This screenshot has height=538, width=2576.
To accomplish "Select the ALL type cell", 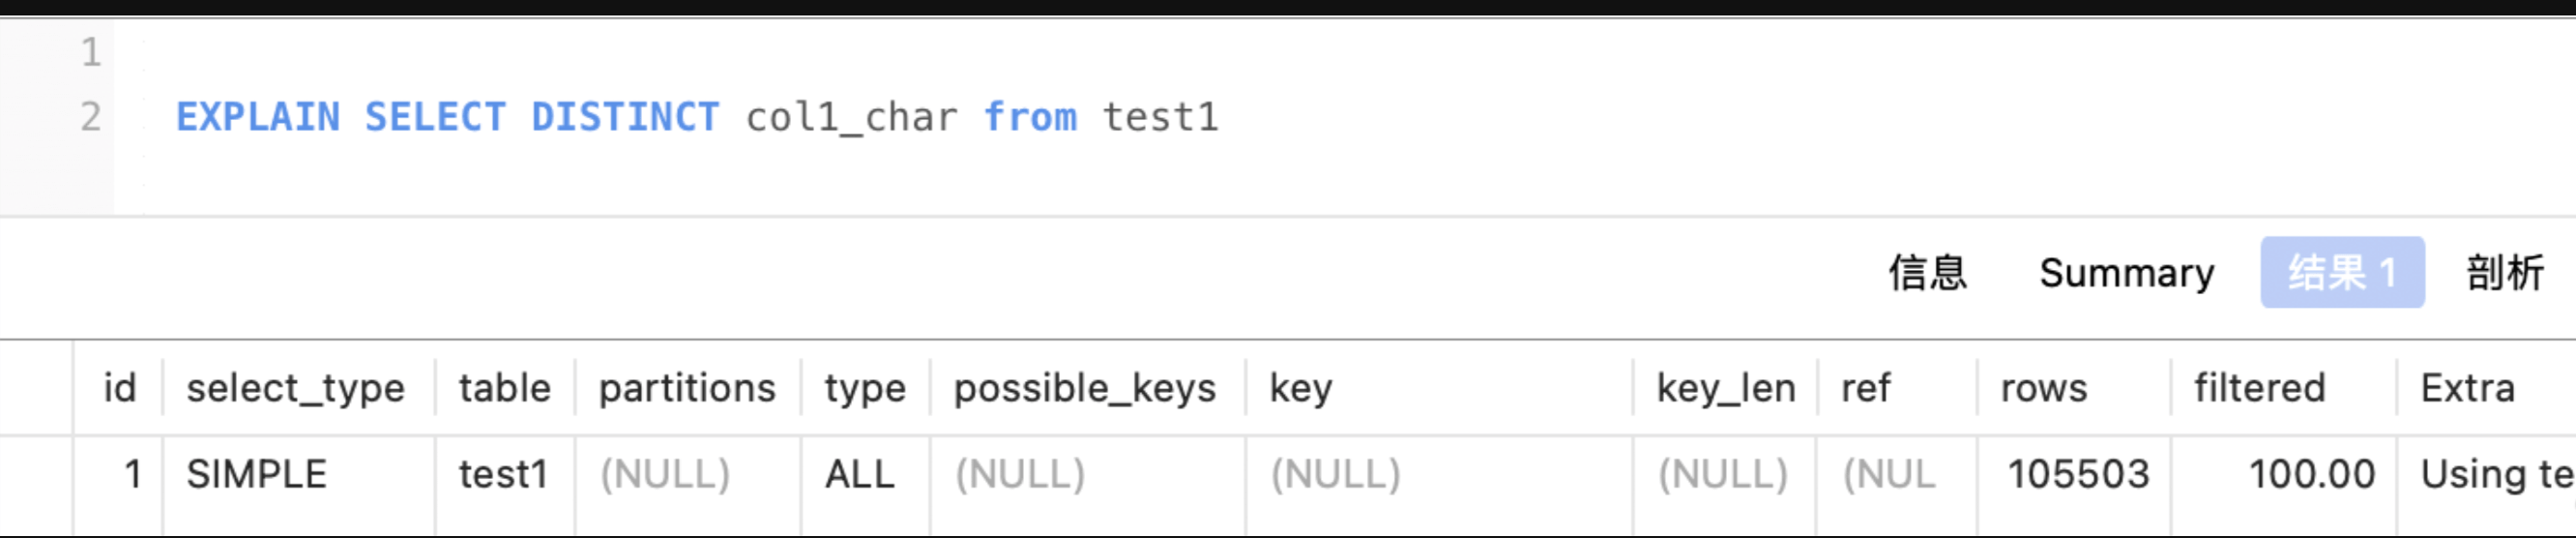I will 859,474.
